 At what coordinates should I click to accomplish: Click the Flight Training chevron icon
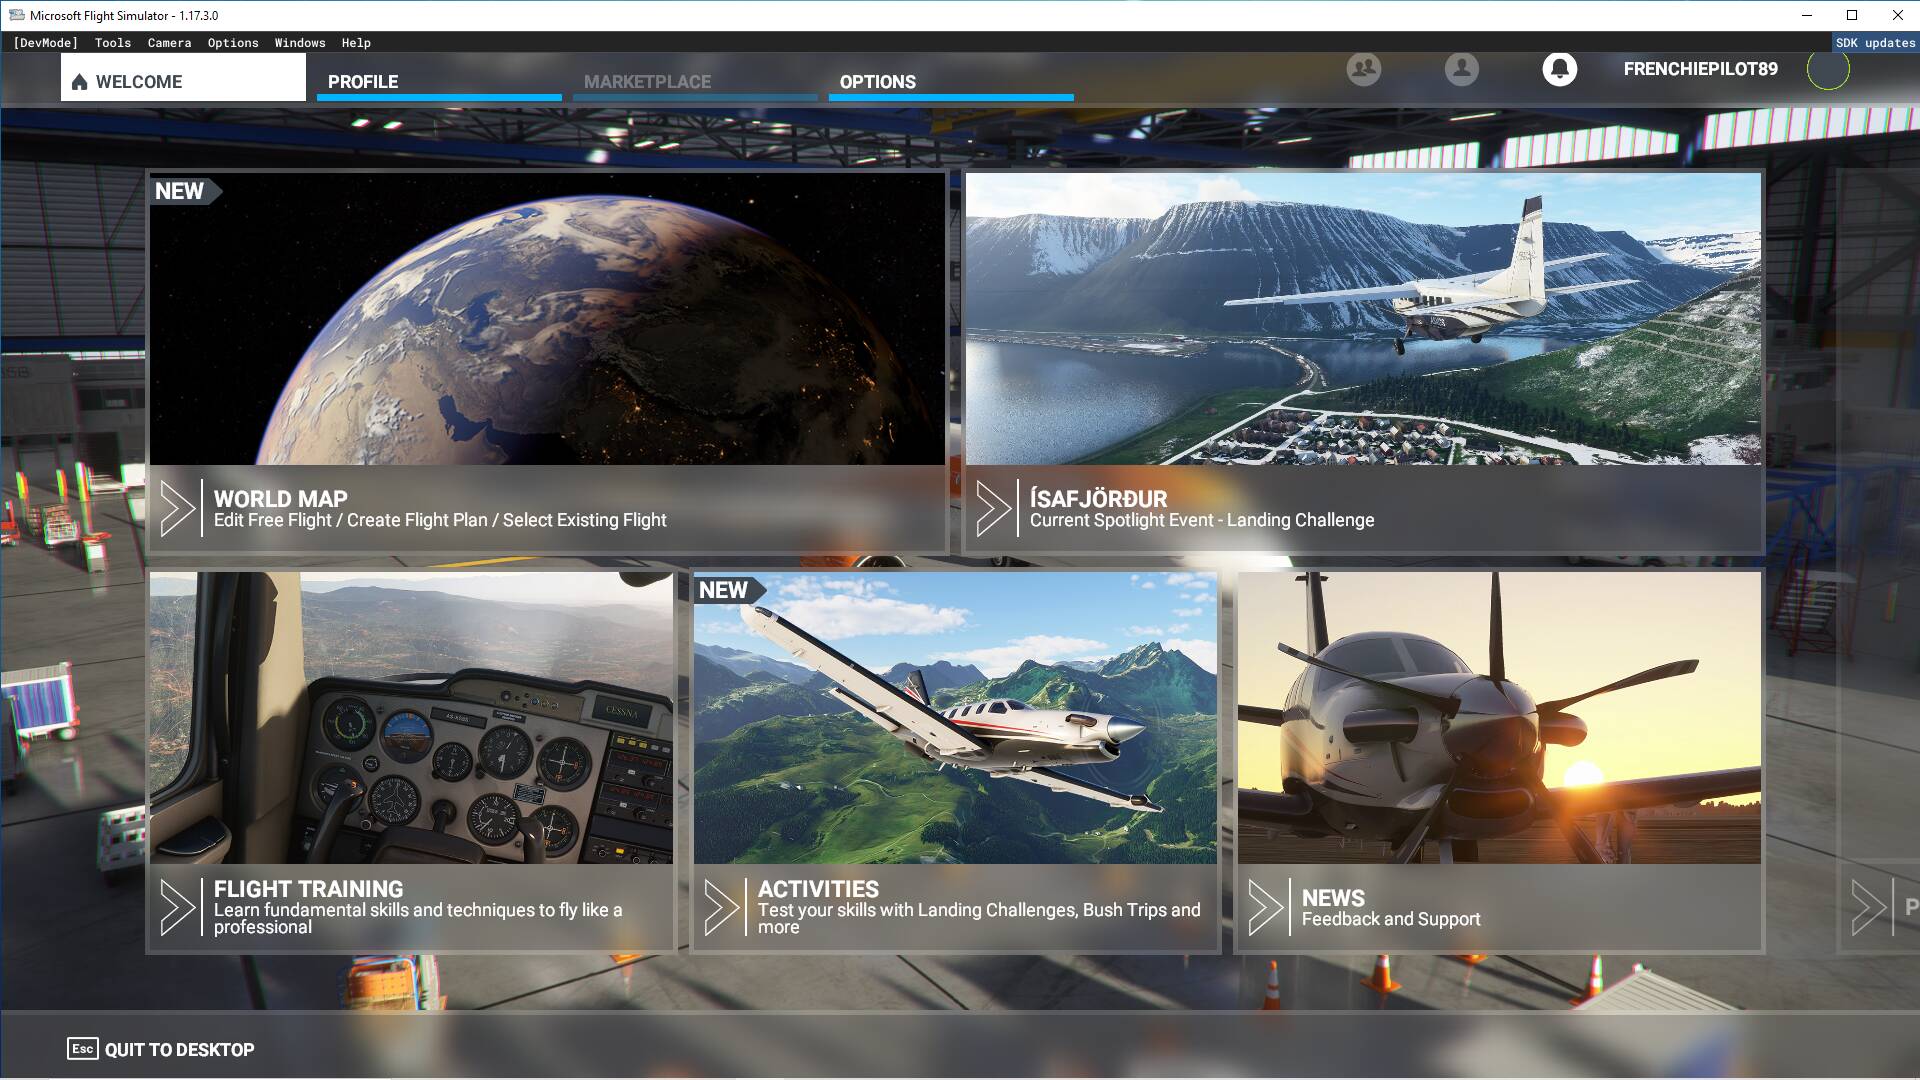click(x=180, y=907)
